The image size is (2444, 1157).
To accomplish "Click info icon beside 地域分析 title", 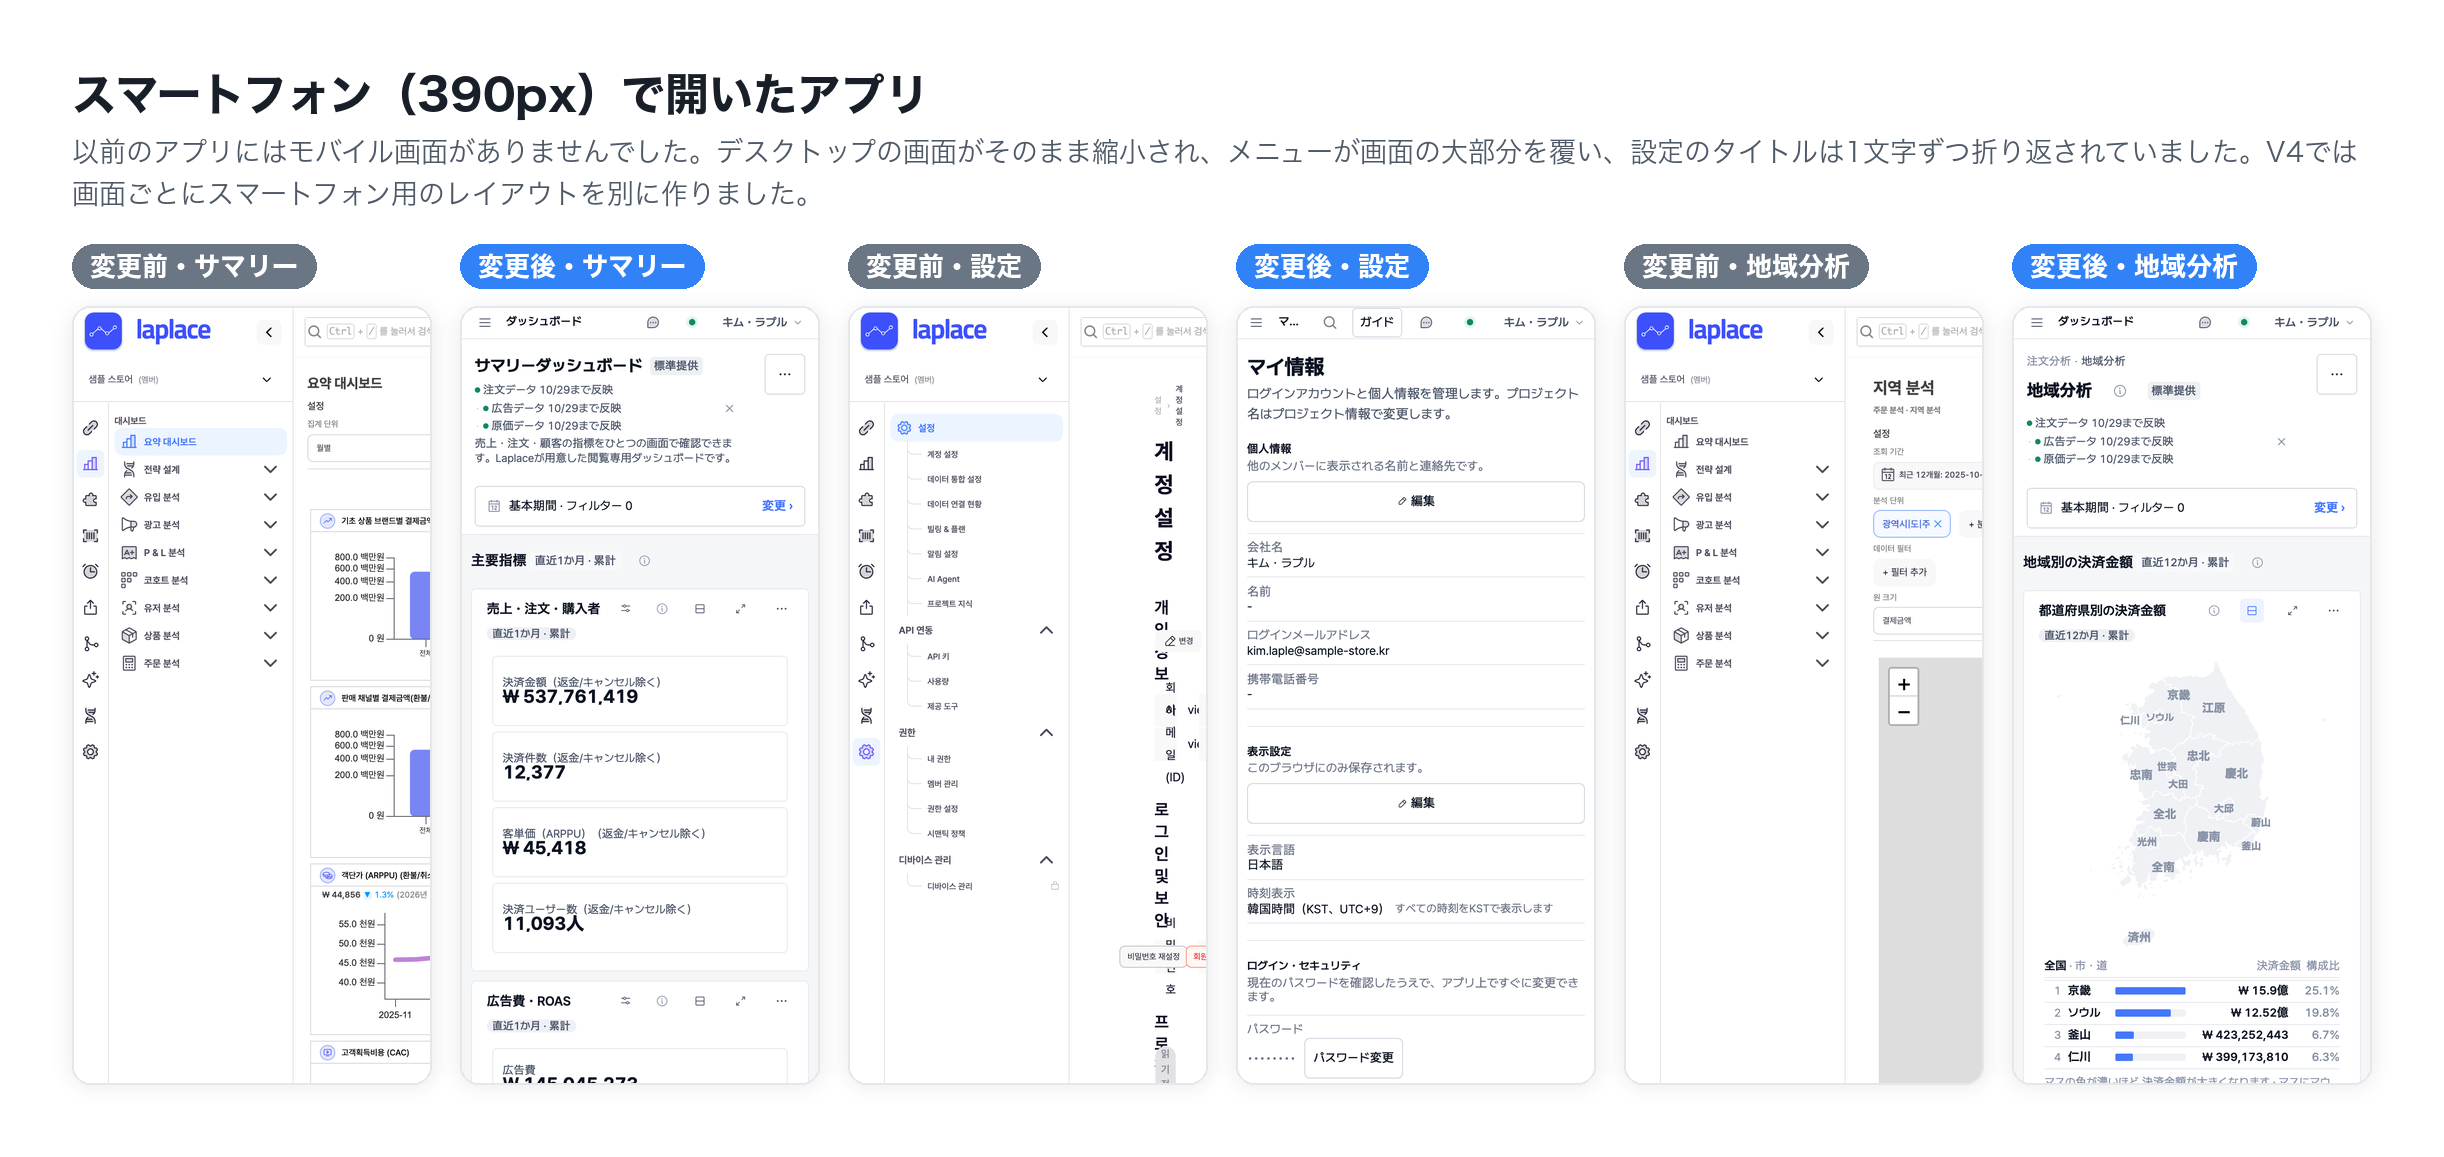I will (x=2120, y=390).
